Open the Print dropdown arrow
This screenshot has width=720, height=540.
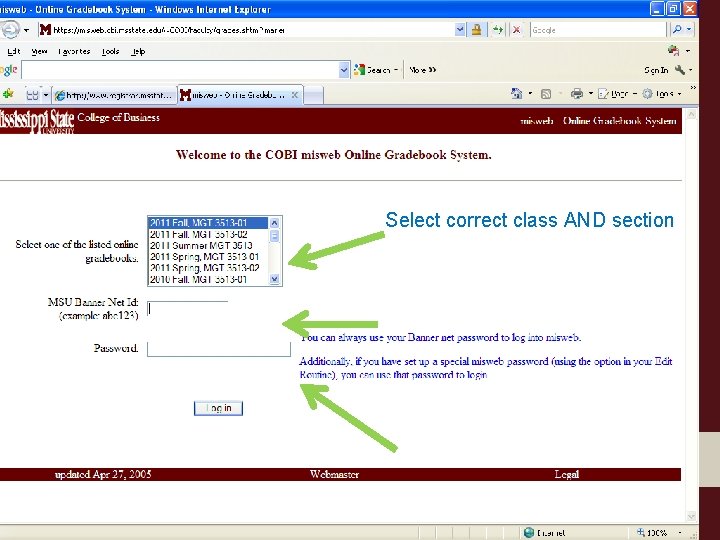(x=591, y=94)
